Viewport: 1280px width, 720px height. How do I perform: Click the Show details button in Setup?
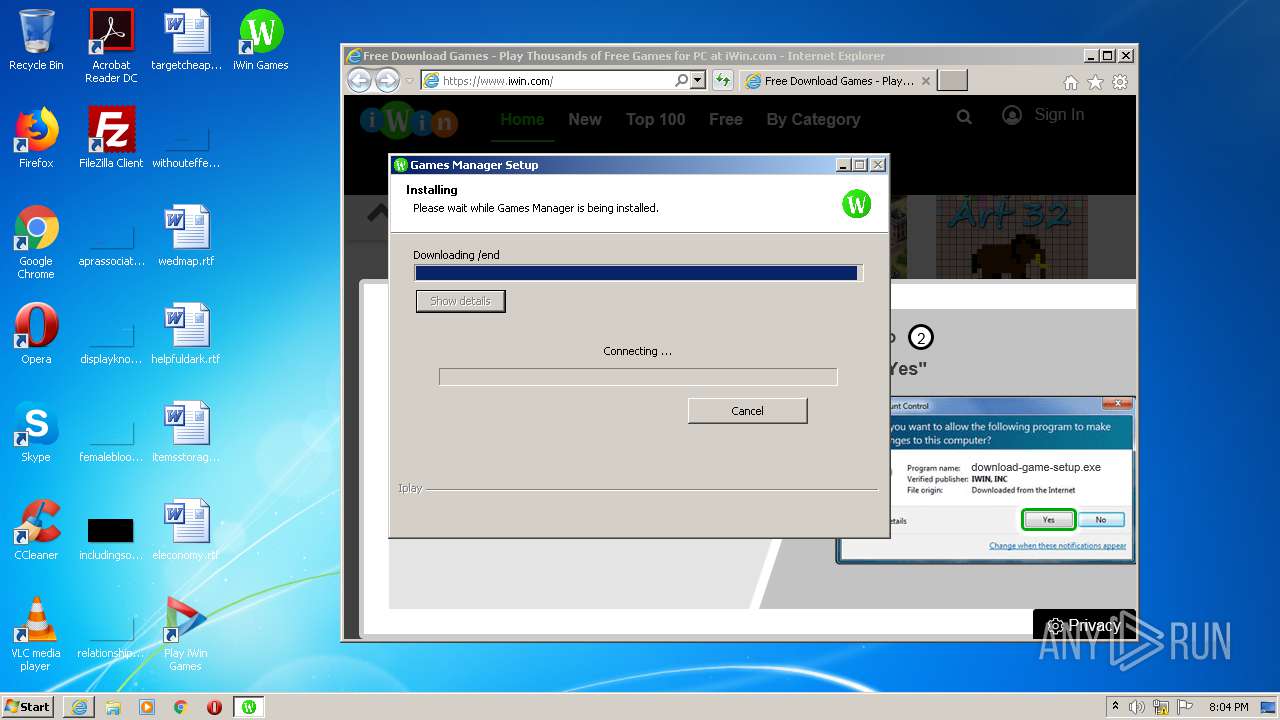[460, 301]
